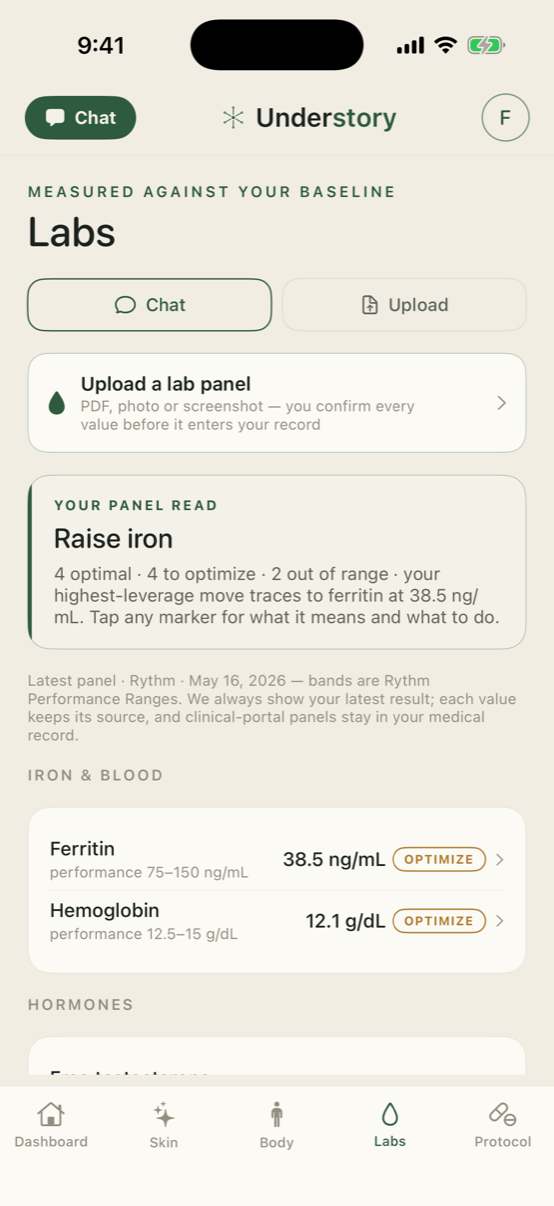Tap the Hemoglobin OPTIMIZE badge
Screen dimensions: 554x1206
(x=439, y=921)
